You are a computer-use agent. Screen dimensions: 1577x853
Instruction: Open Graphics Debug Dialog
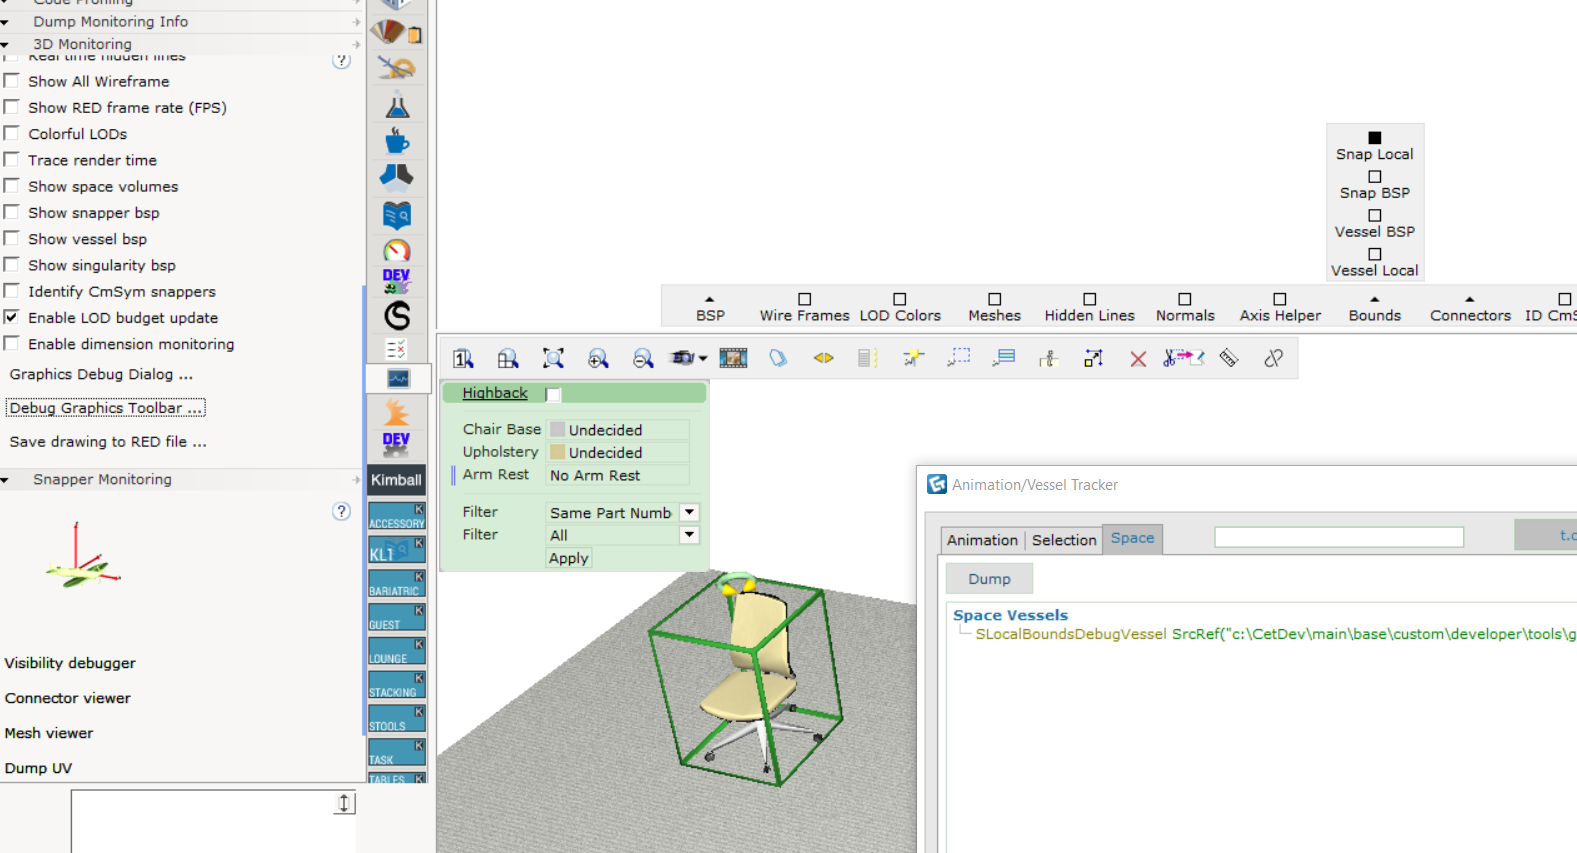tap(101, 374)
